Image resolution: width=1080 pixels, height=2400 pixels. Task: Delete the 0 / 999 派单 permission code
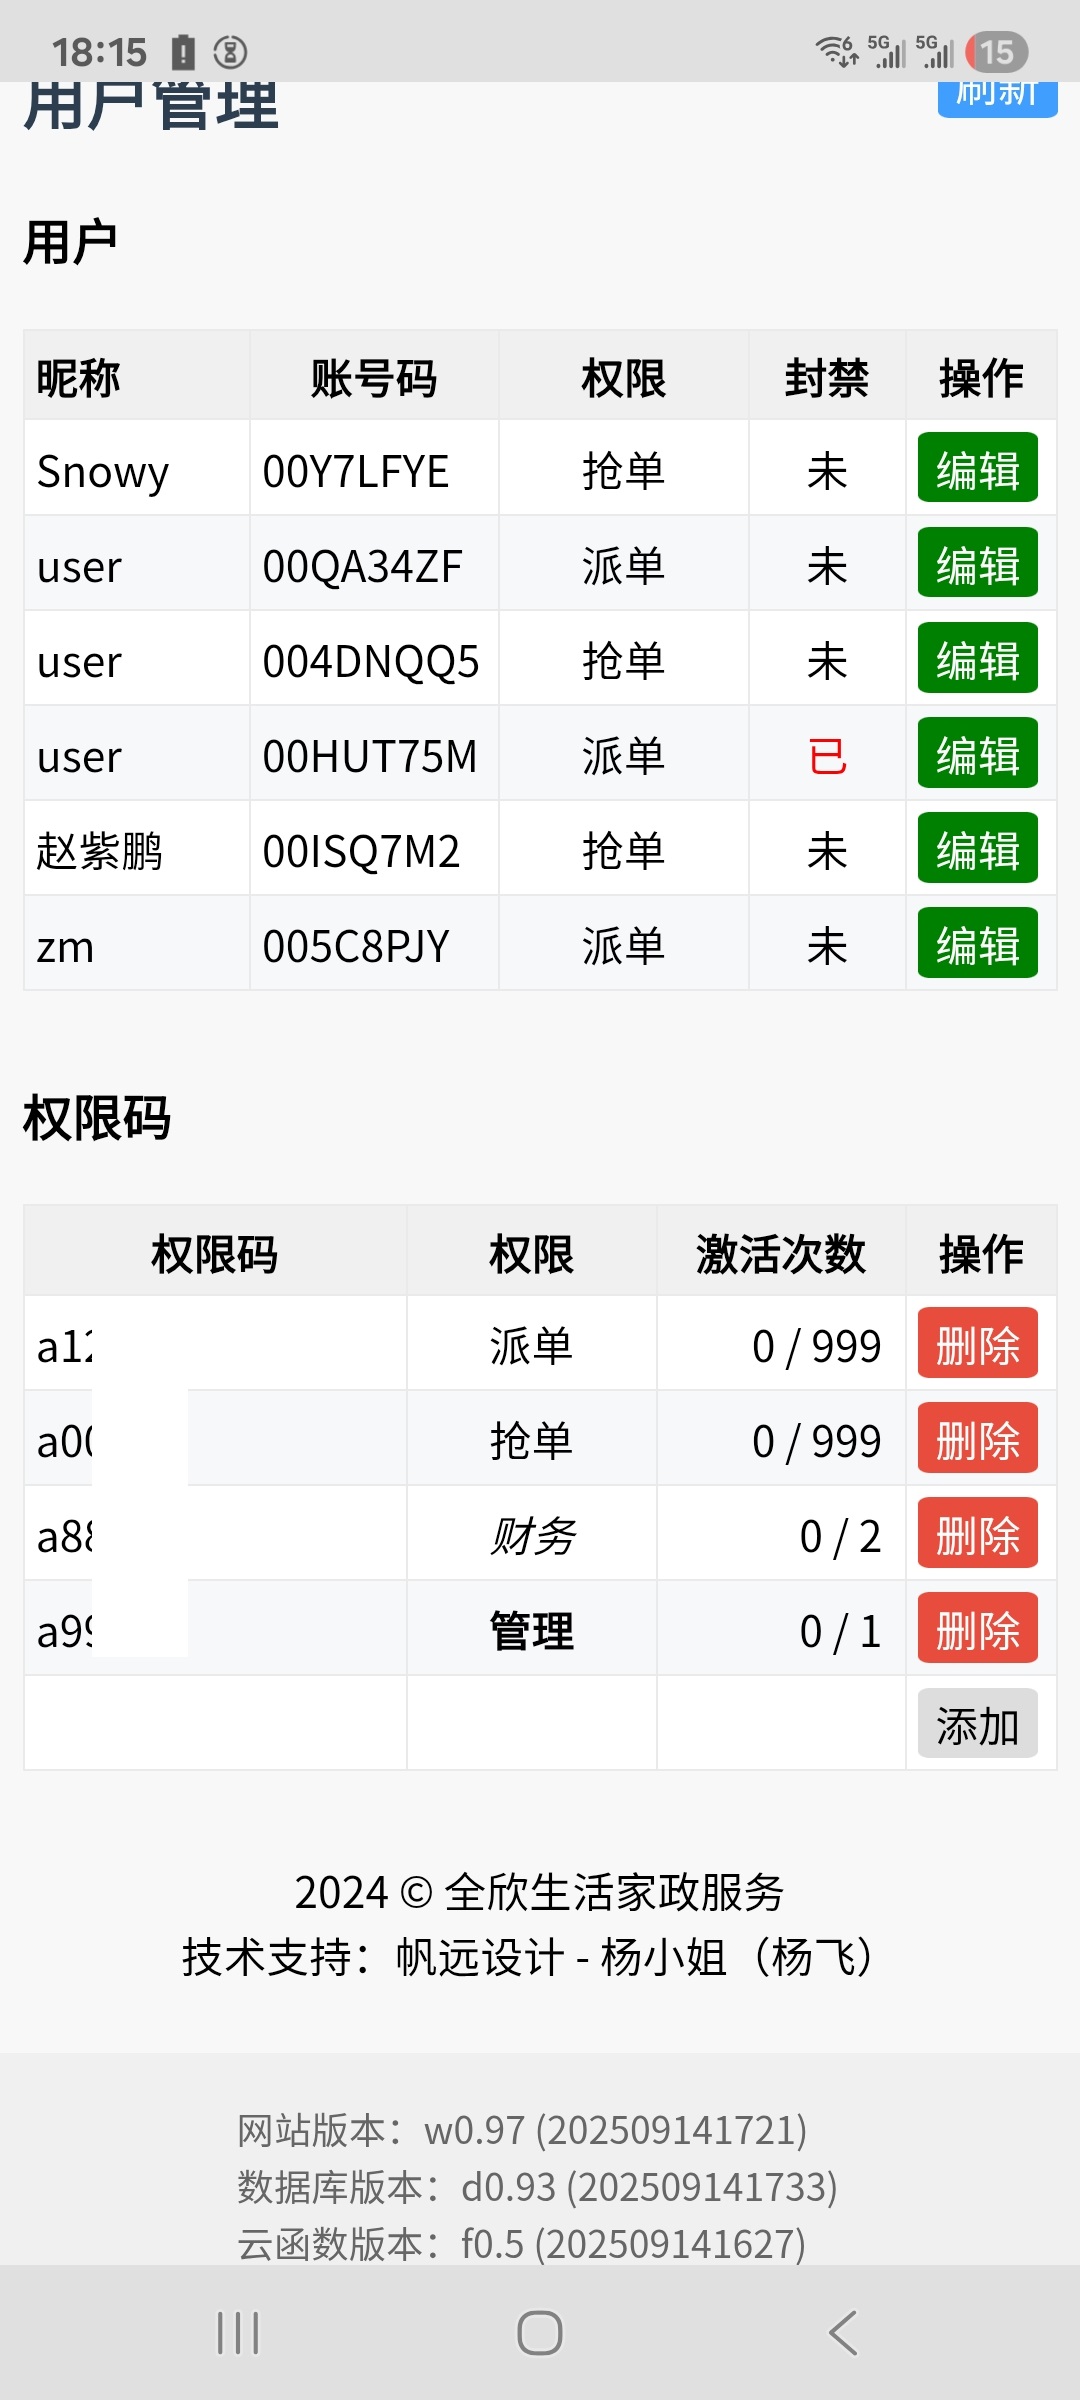[x=978, y=1343]
